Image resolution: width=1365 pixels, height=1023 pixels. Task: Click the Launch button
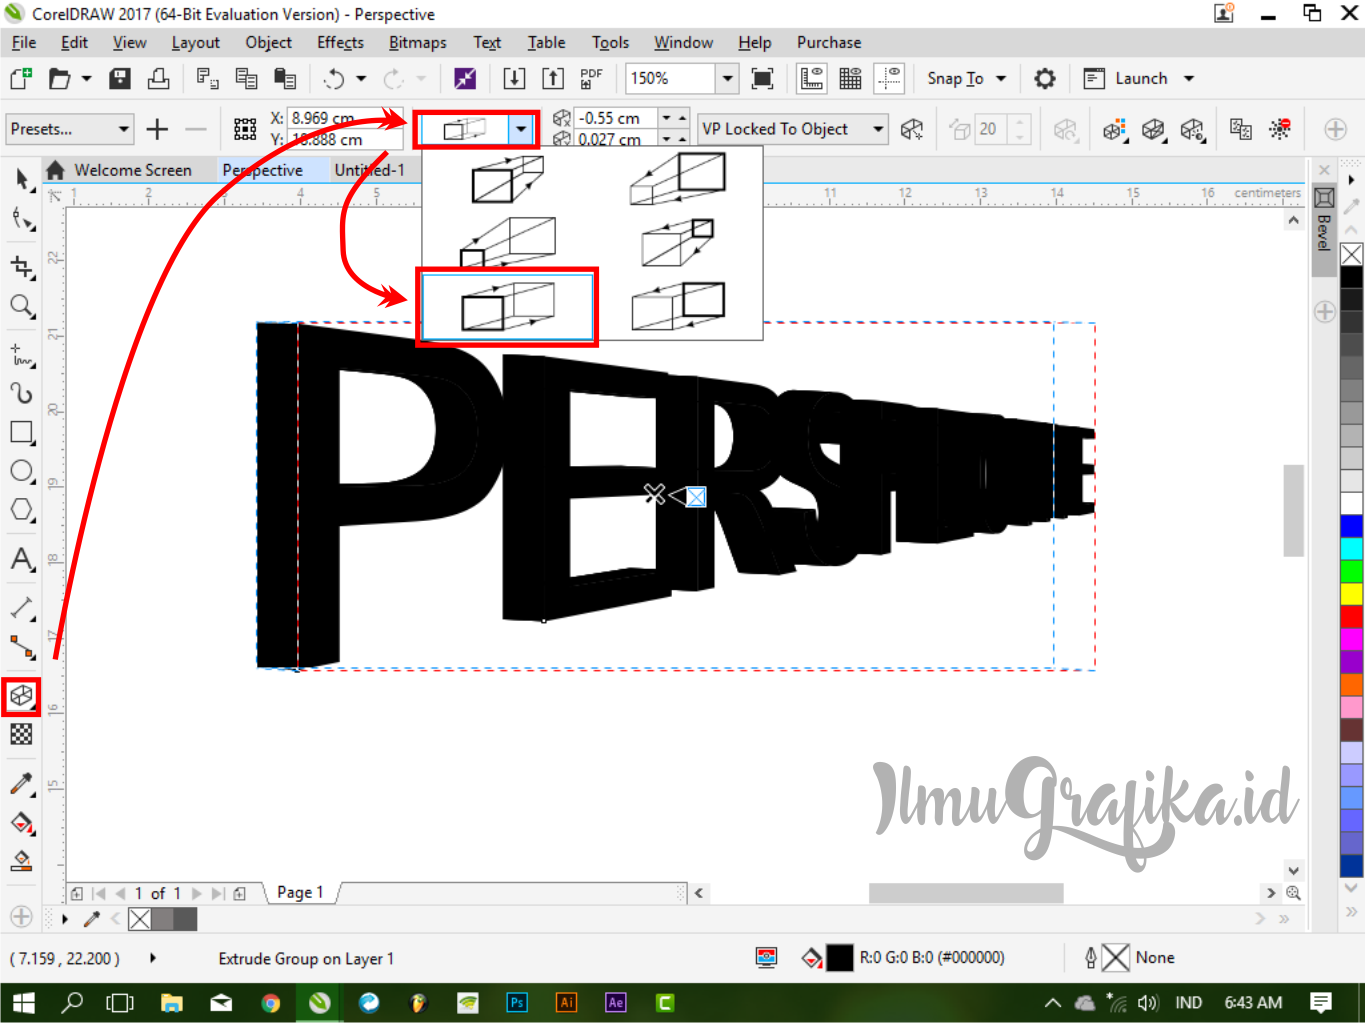click(1140, 78)
